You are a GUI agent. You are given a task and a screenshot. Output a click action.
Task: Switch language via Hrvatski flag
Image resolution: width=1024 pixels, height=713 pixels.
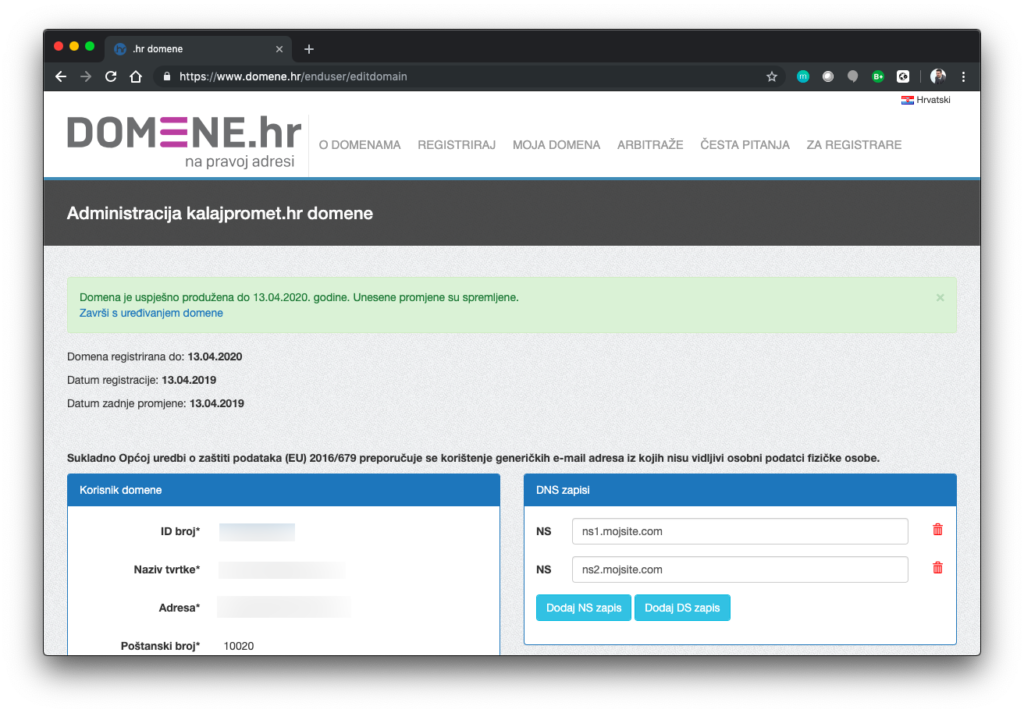click(x=925, y=100)
